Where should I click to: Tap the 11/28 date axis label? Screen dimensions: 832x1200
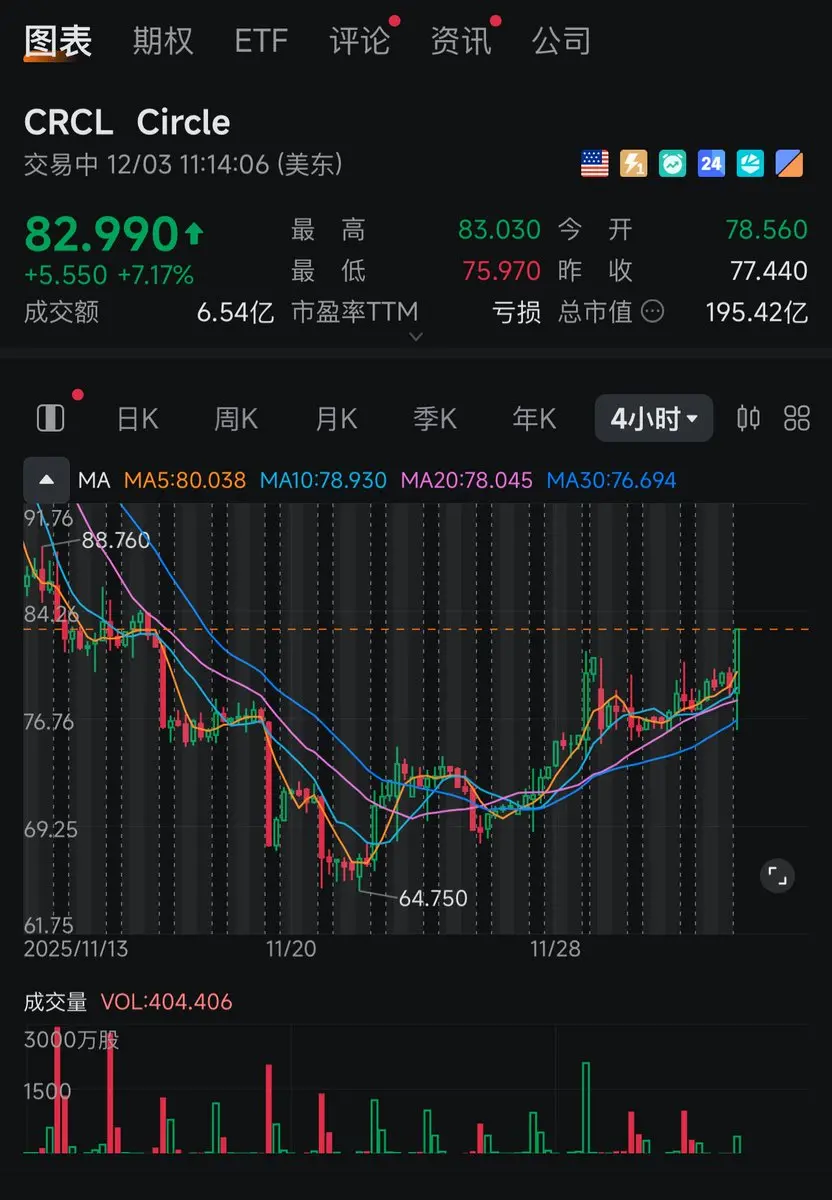tap(555, 948)
